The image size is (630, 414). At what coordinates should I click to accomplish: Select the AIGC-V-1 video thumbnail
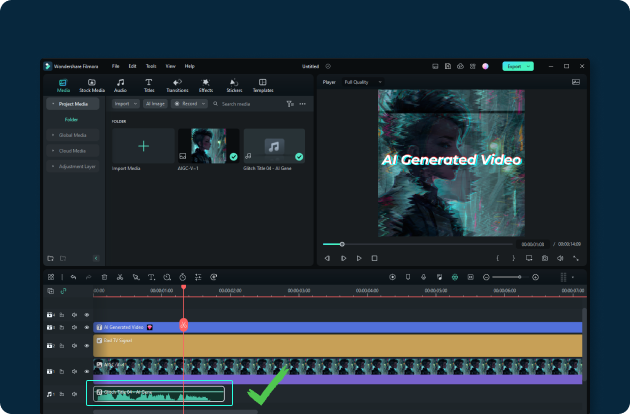pyautogui.click(x=209, y=146)
